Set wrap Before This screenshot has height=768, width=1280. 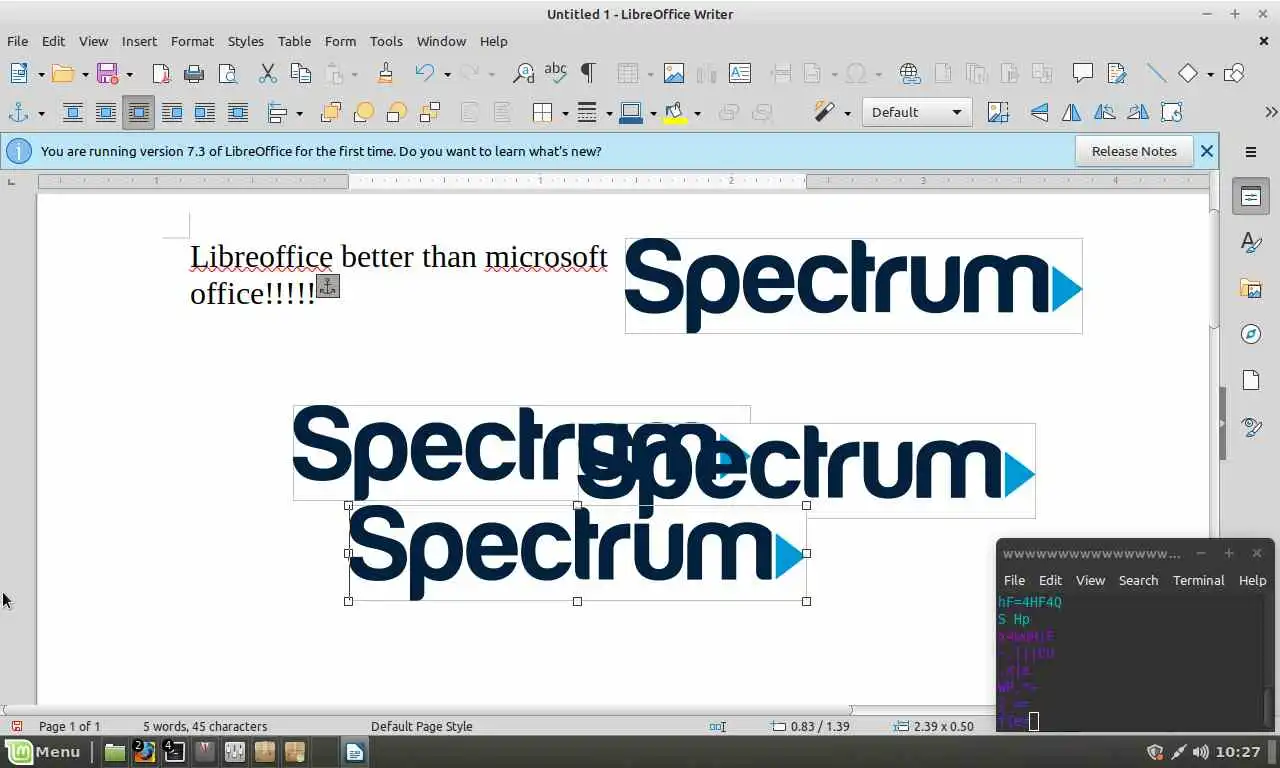point(172,112)
